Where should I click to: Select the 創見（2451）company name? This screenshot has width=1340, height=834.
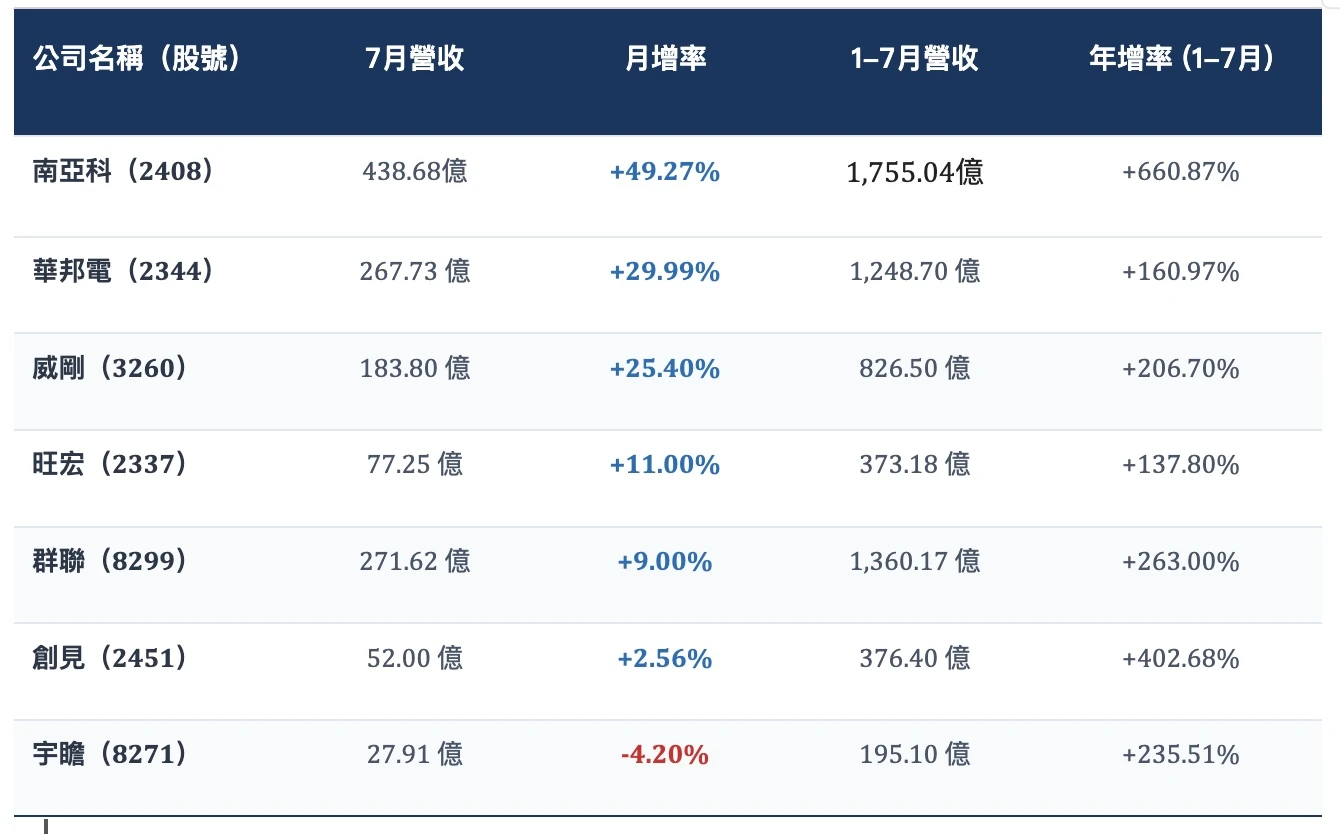pyautogui.click(x=110, y=658)
